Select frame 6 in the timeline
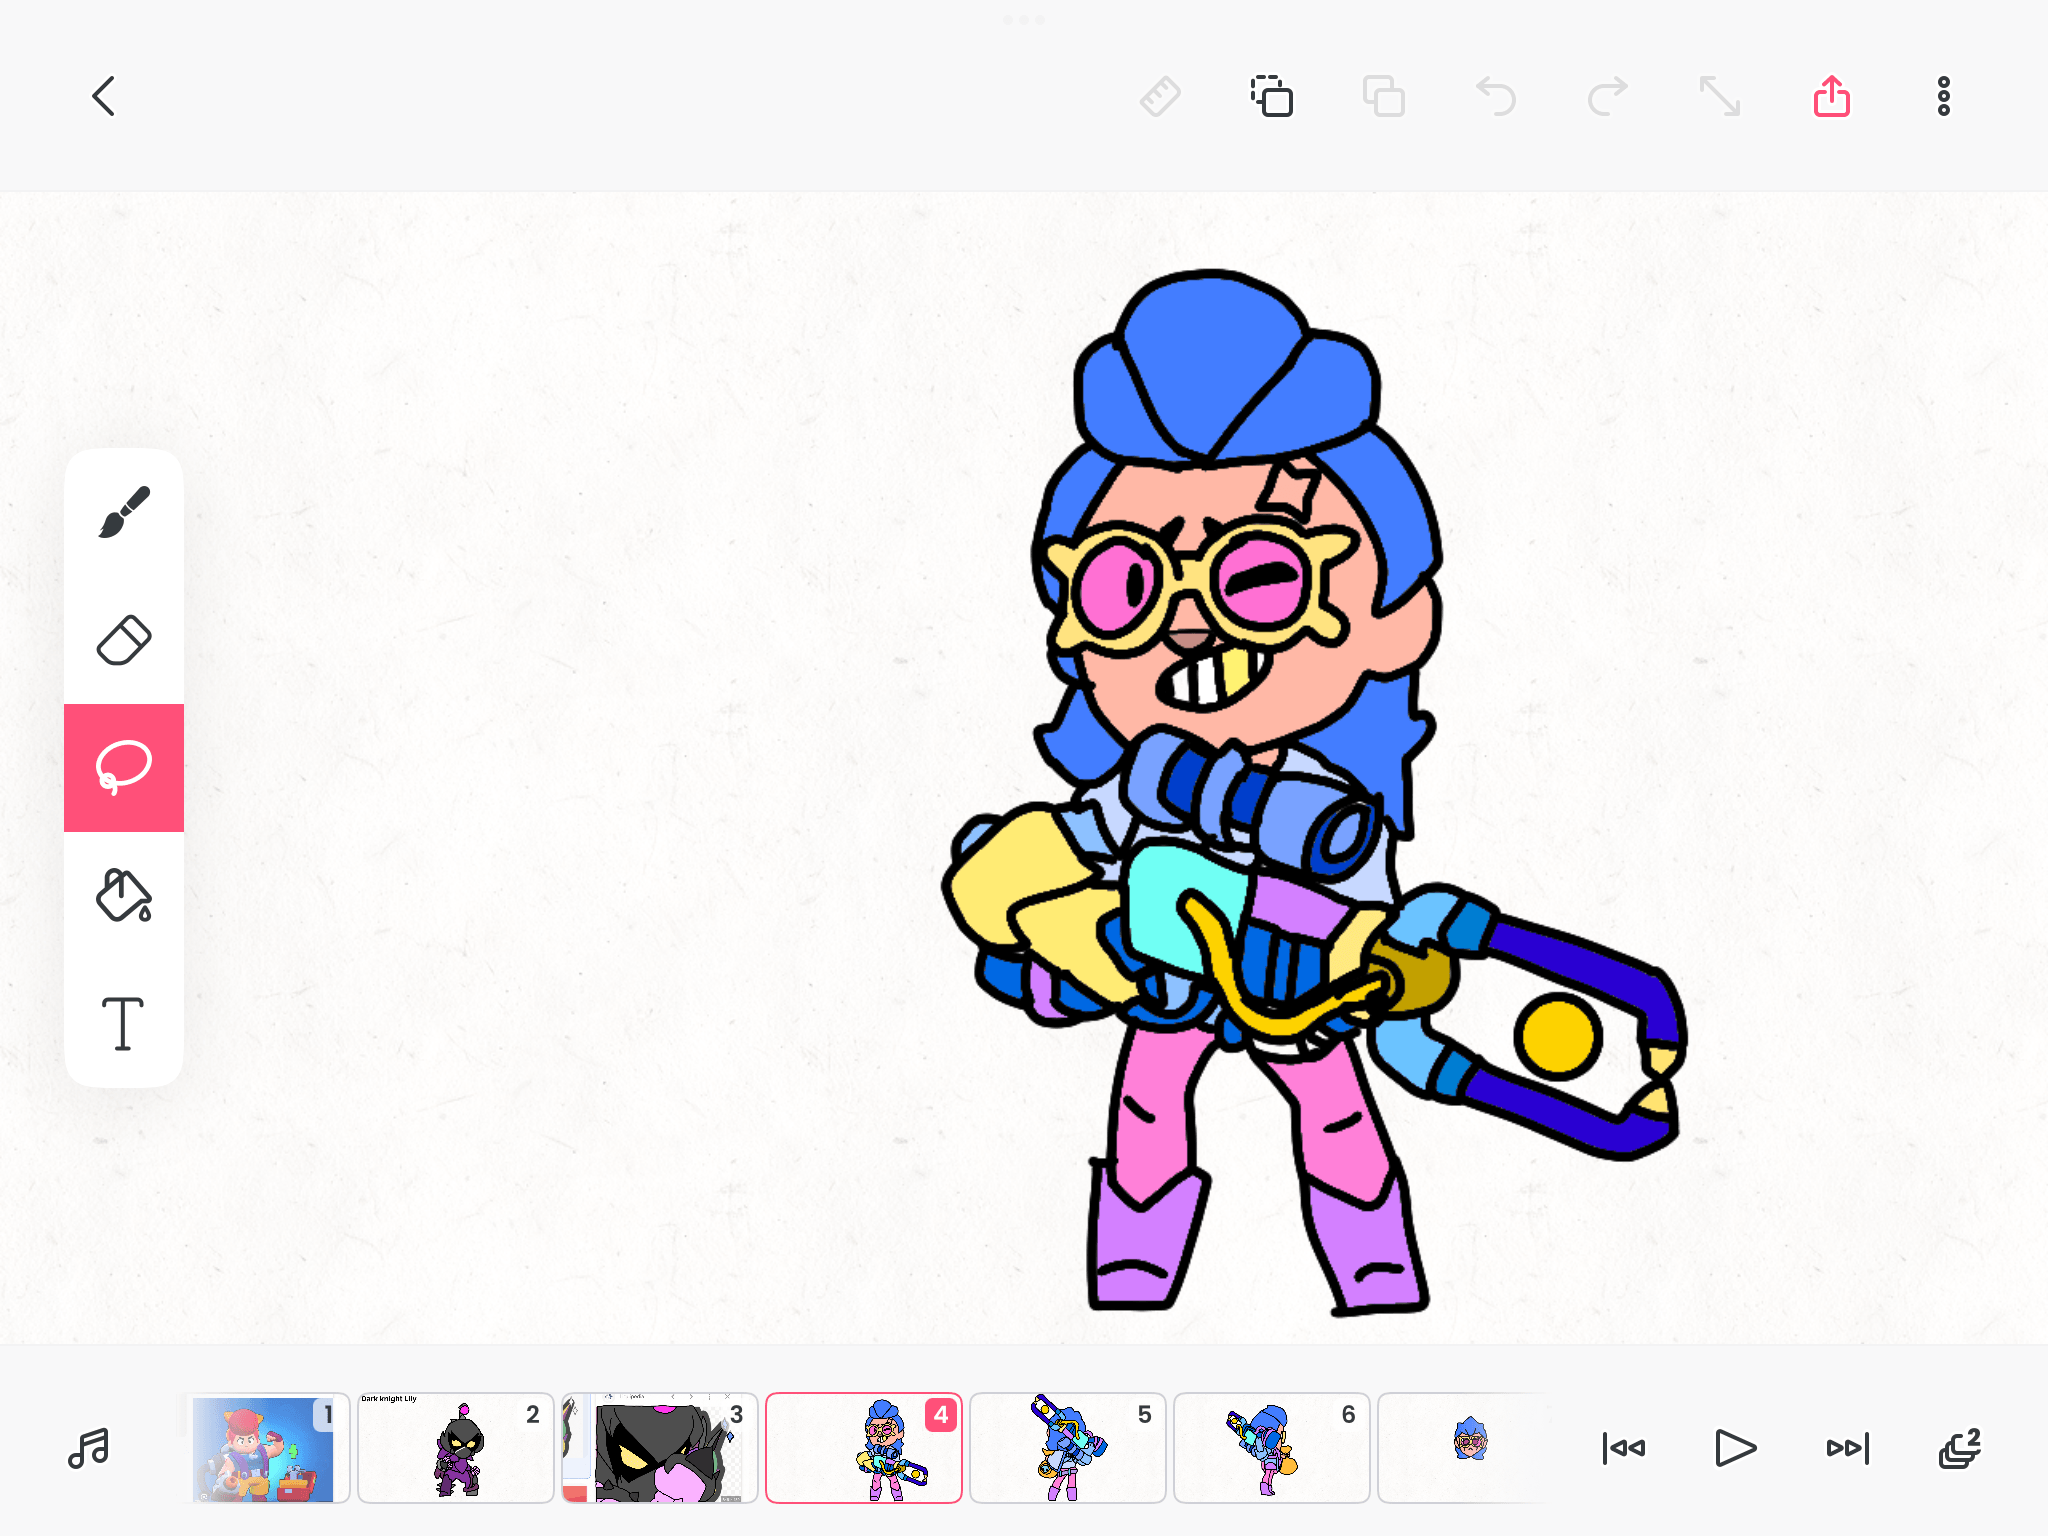 [x=1271, y=1449]
